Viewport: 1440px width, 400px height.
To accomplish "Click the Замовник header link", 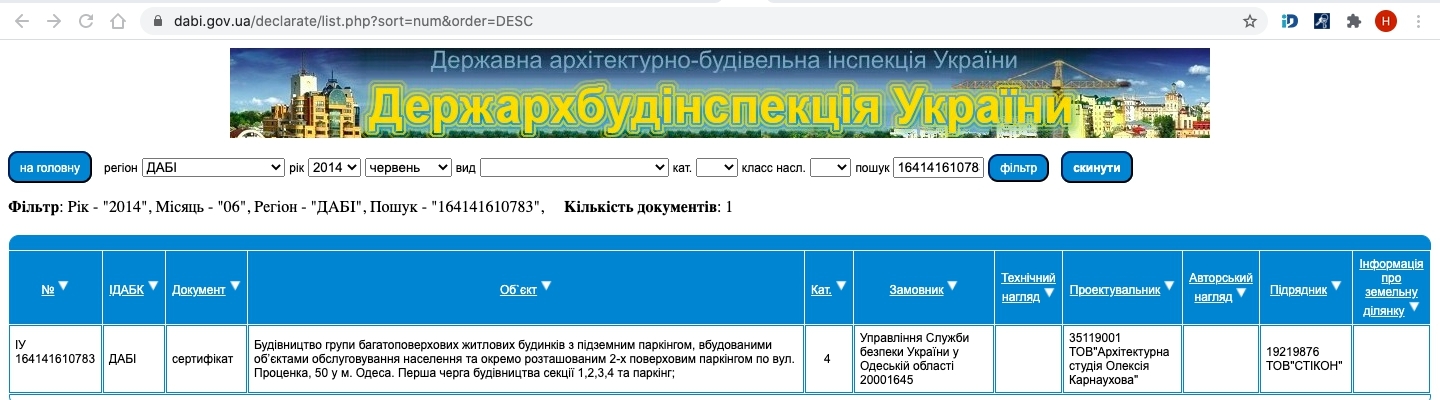I will 916,290.
